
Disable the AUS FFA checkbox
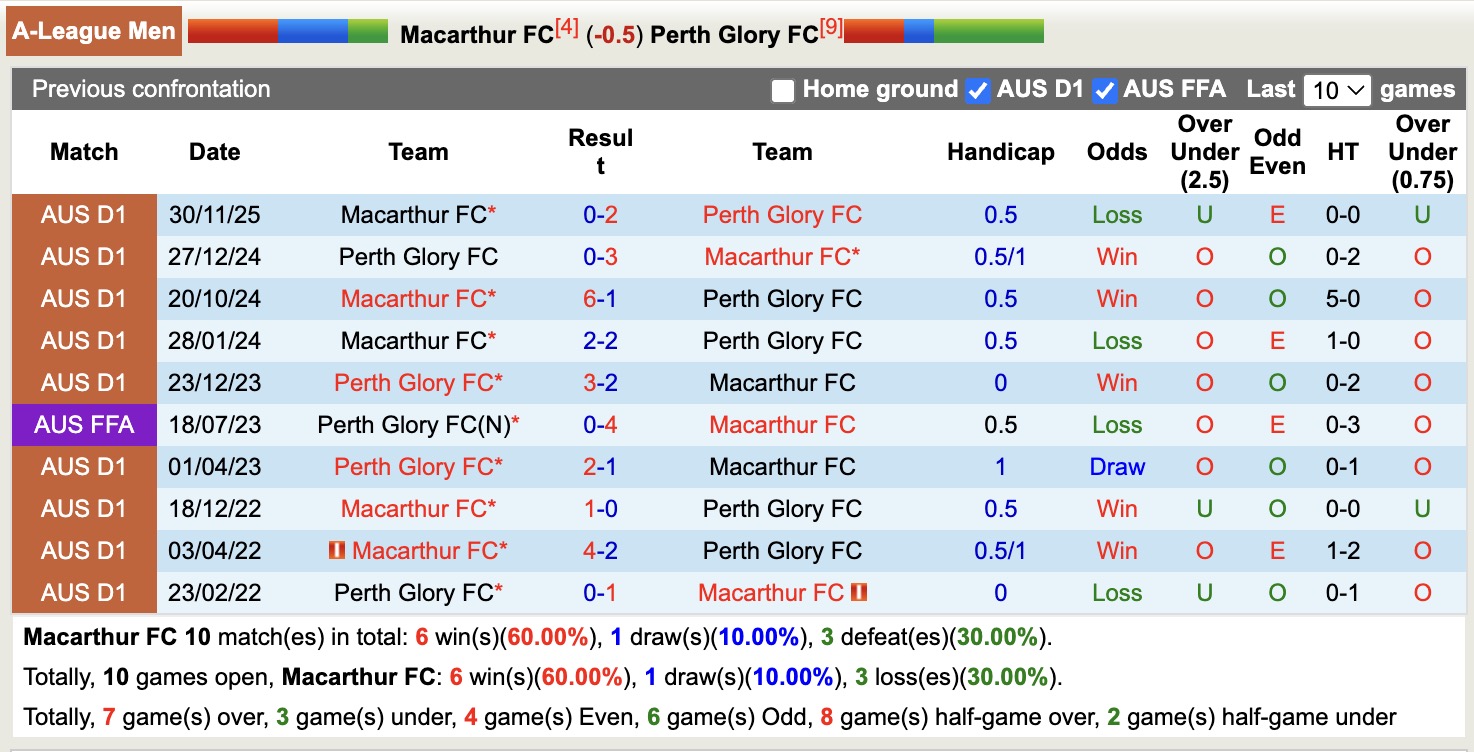click(1106, 89)
